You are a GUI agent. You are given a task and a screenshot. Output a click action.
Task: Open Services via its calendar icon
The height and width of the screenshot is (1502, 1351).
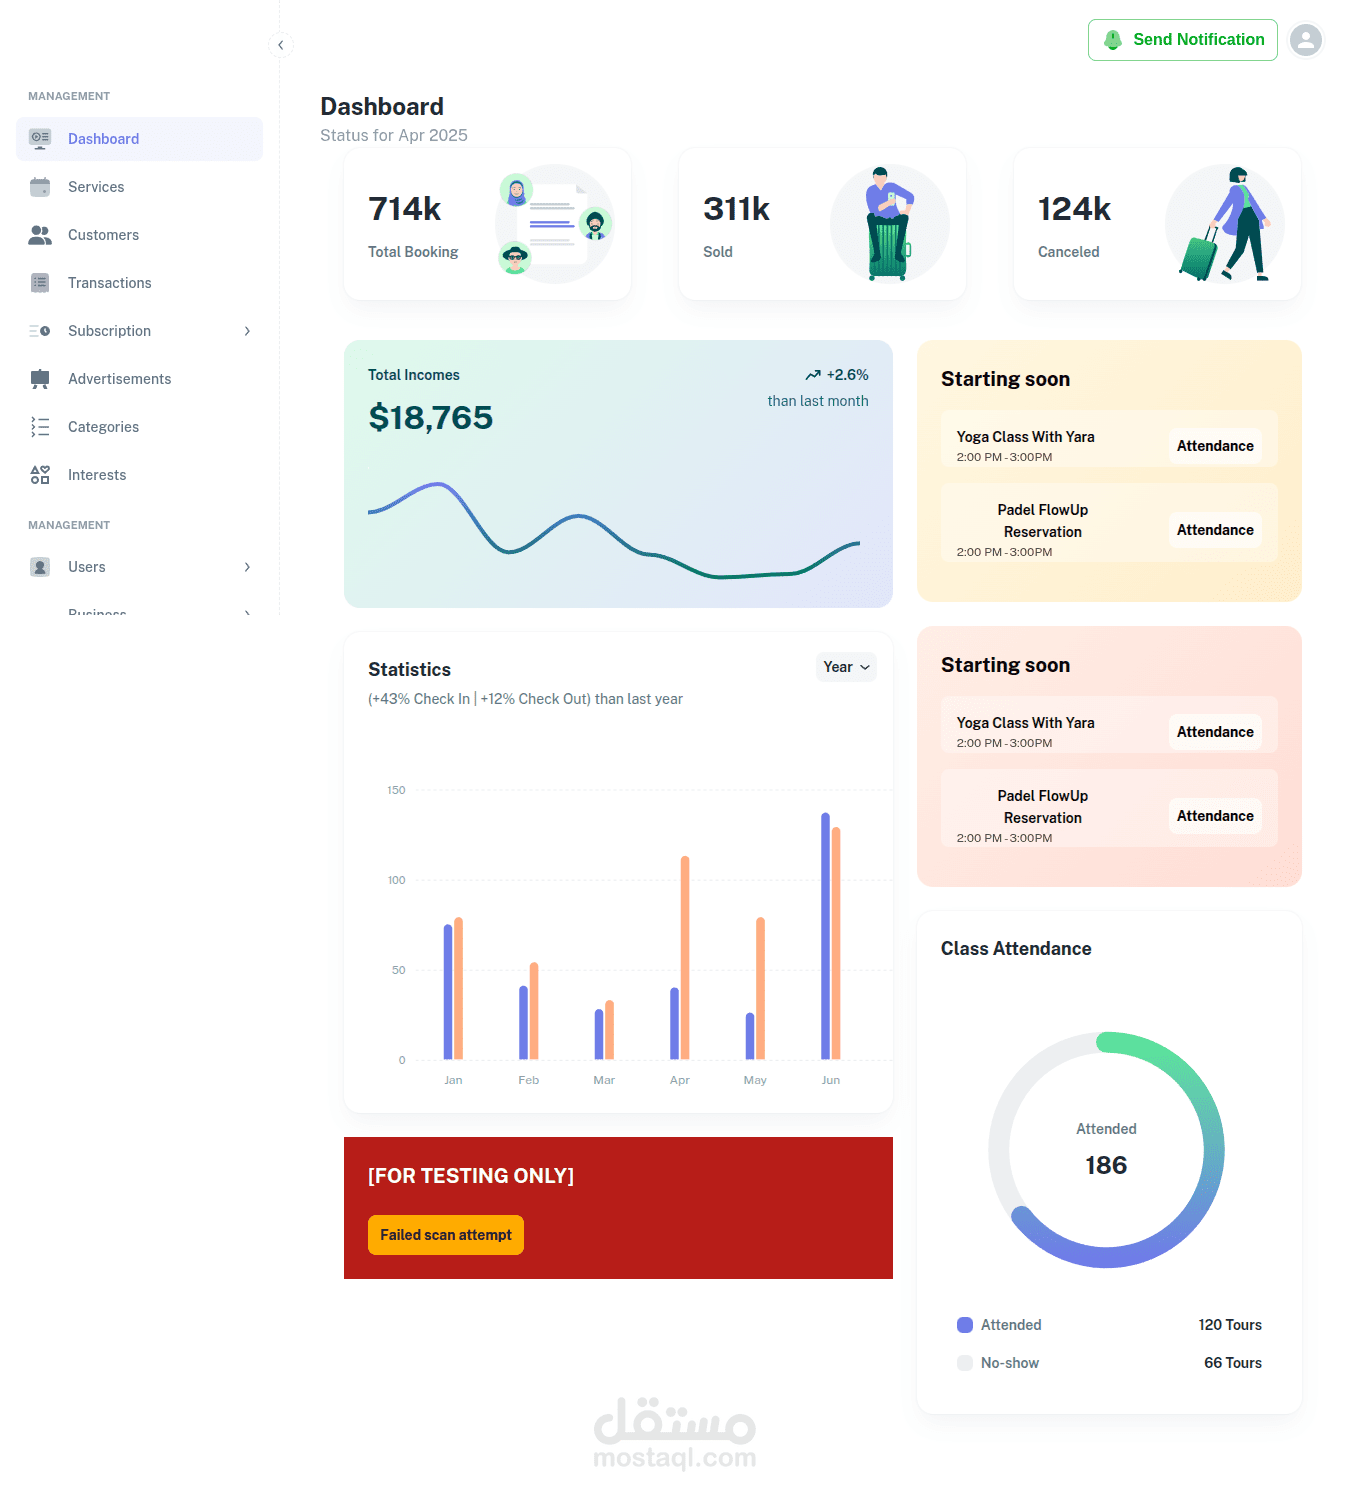[40, 187]
